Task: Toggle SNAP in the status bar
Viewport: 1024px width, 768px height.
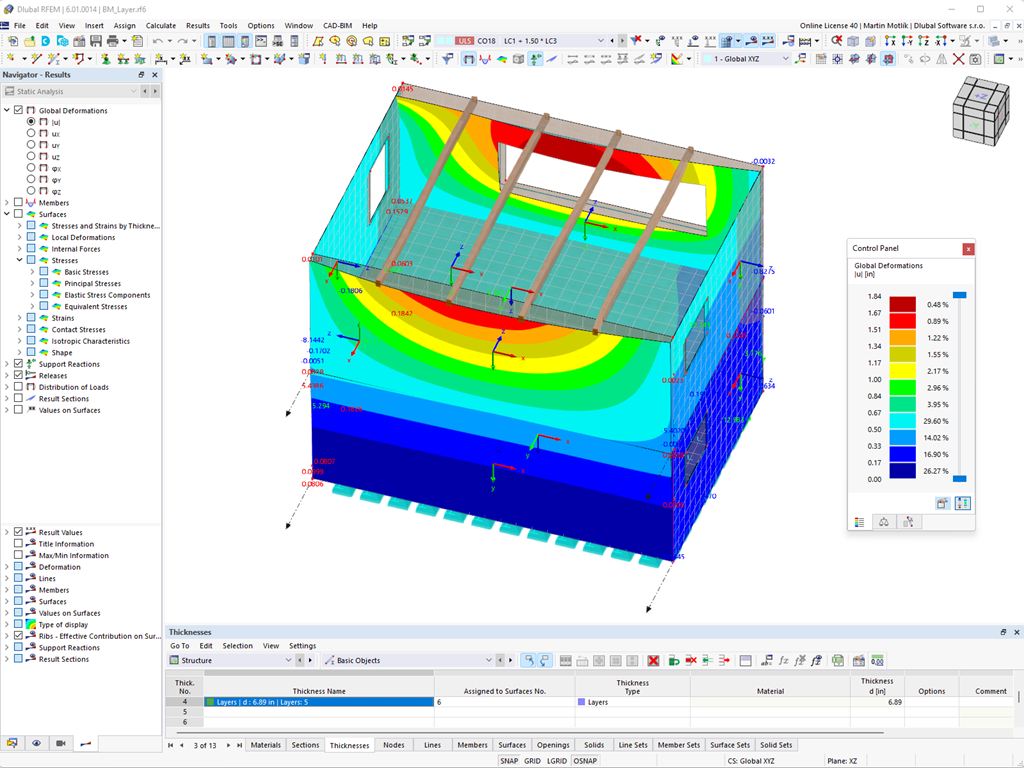Action: [511, 760]
